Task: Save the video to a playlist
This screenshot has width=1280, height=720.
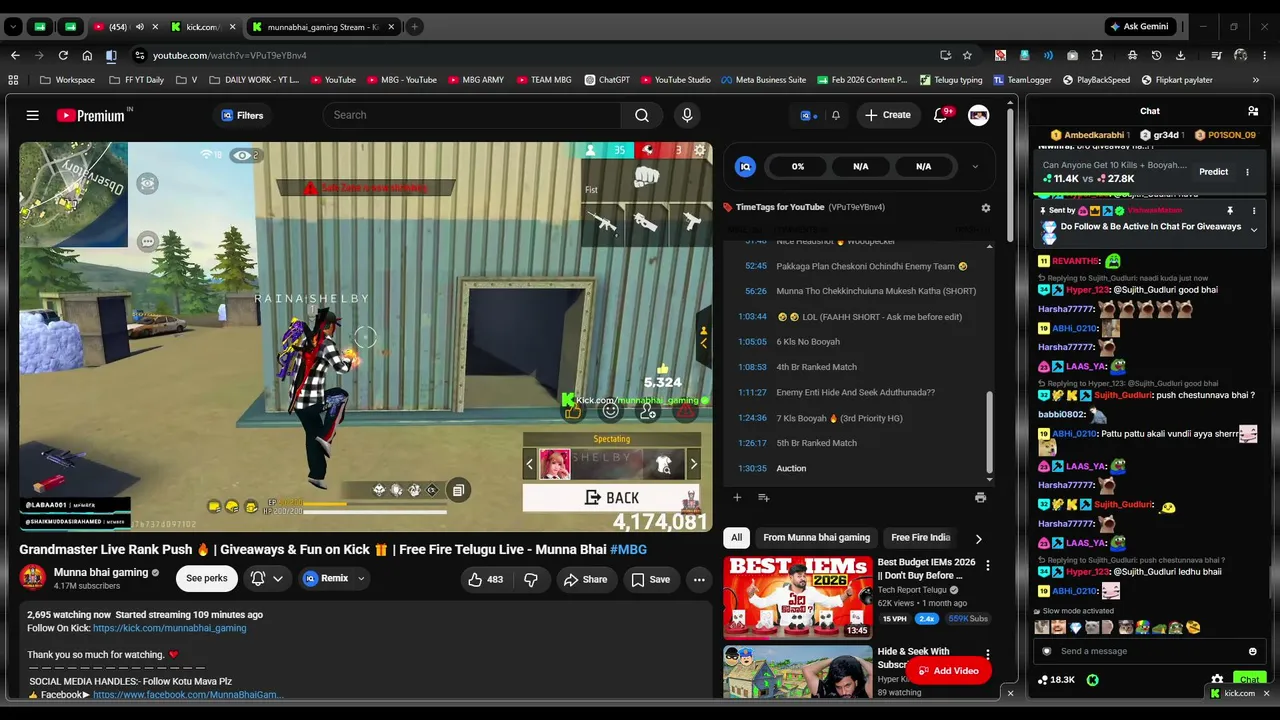Action: tap(651, 579)
